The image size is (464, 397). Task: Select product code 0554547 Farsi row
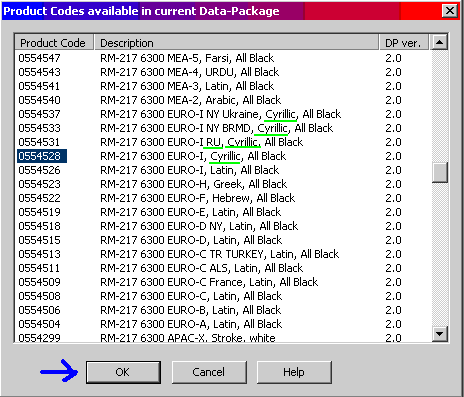point(223,58)
